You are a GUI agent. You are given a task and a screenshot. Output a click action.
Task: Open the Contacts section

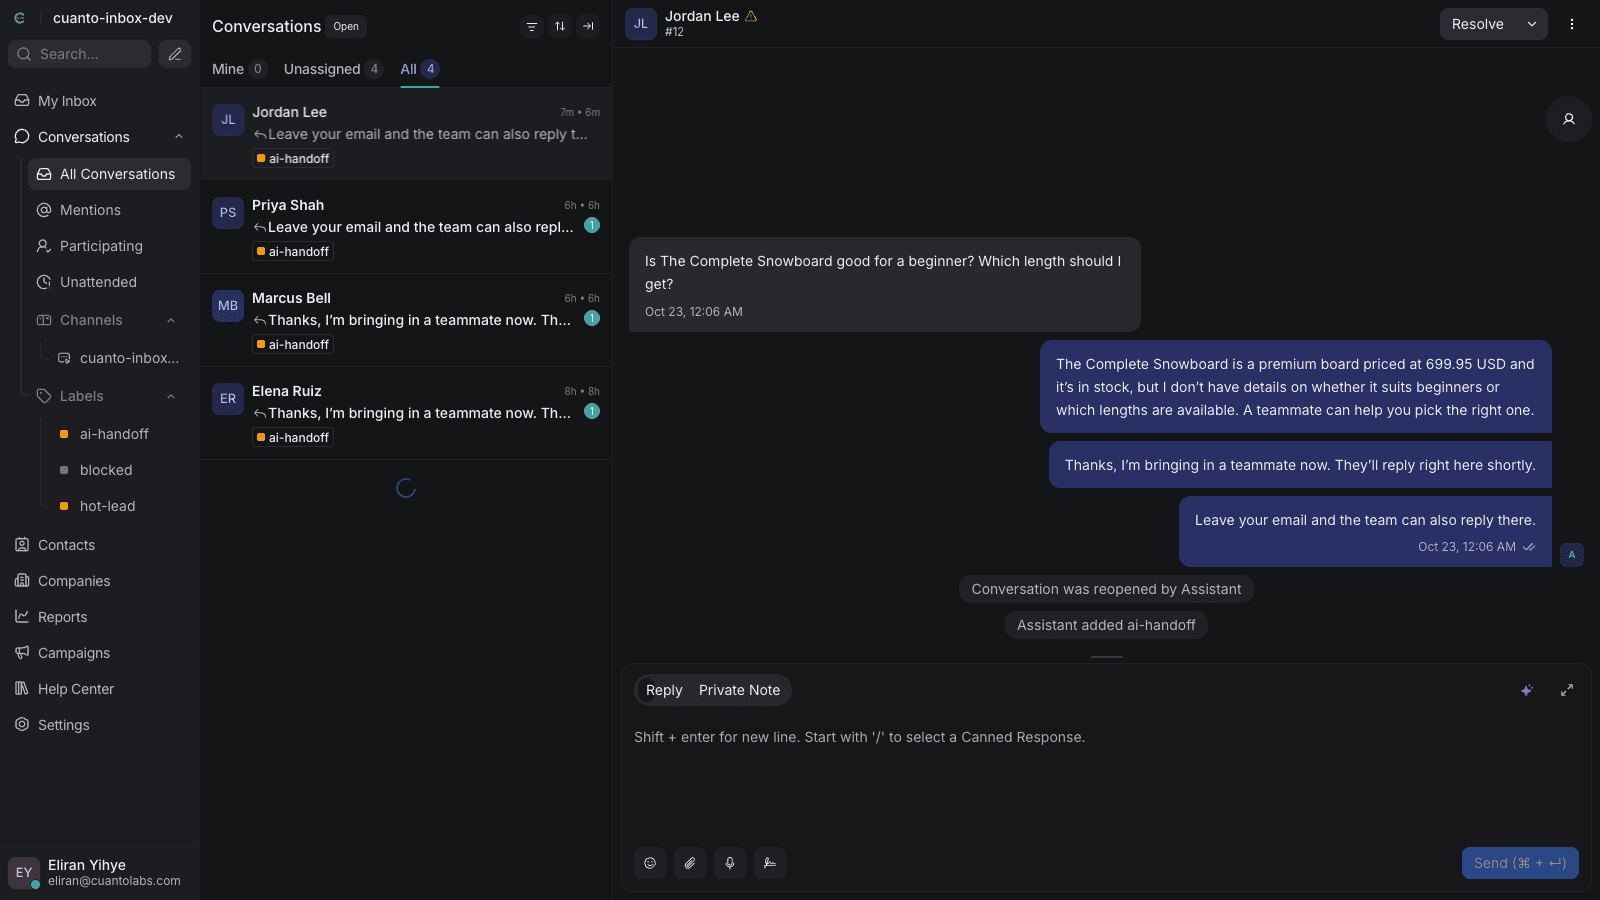[100, 545]
